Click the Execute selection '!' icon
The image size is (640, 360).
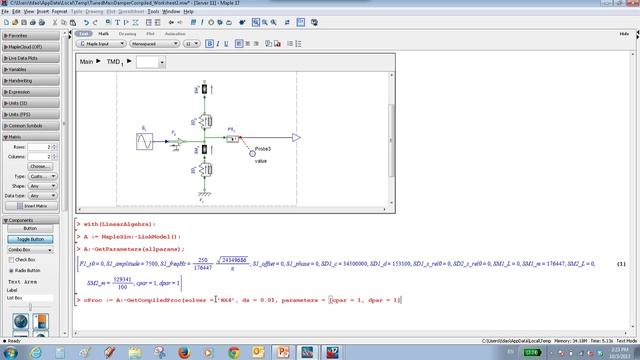pos(202,22)
